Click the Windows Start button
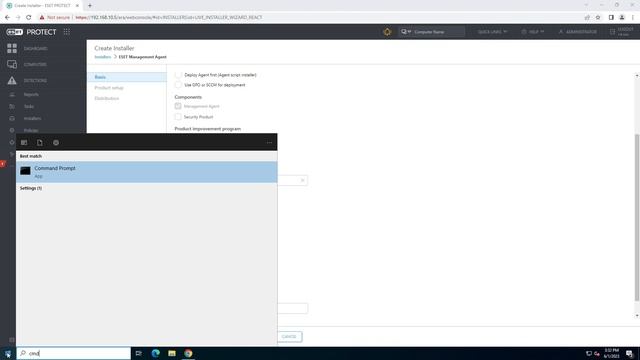 click(x=8, y=353)
